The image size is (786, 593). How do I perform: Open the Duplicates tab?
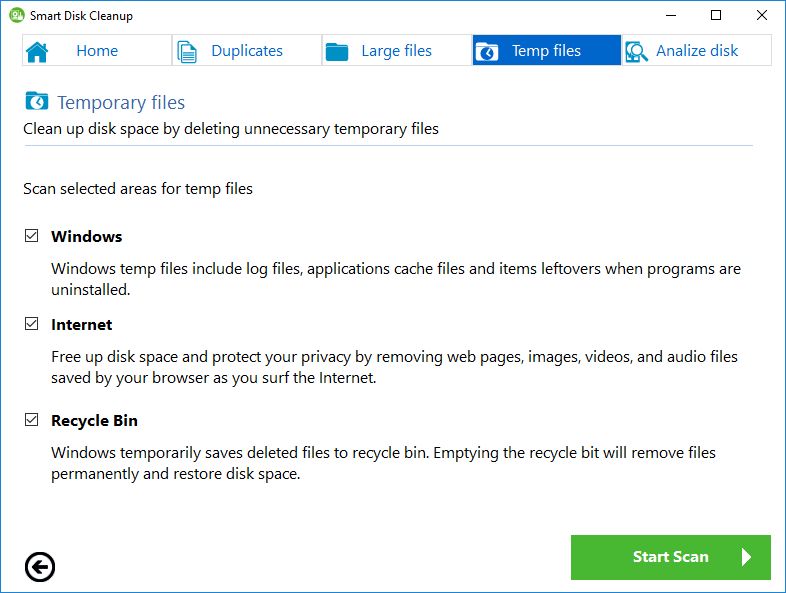(246, 51)
